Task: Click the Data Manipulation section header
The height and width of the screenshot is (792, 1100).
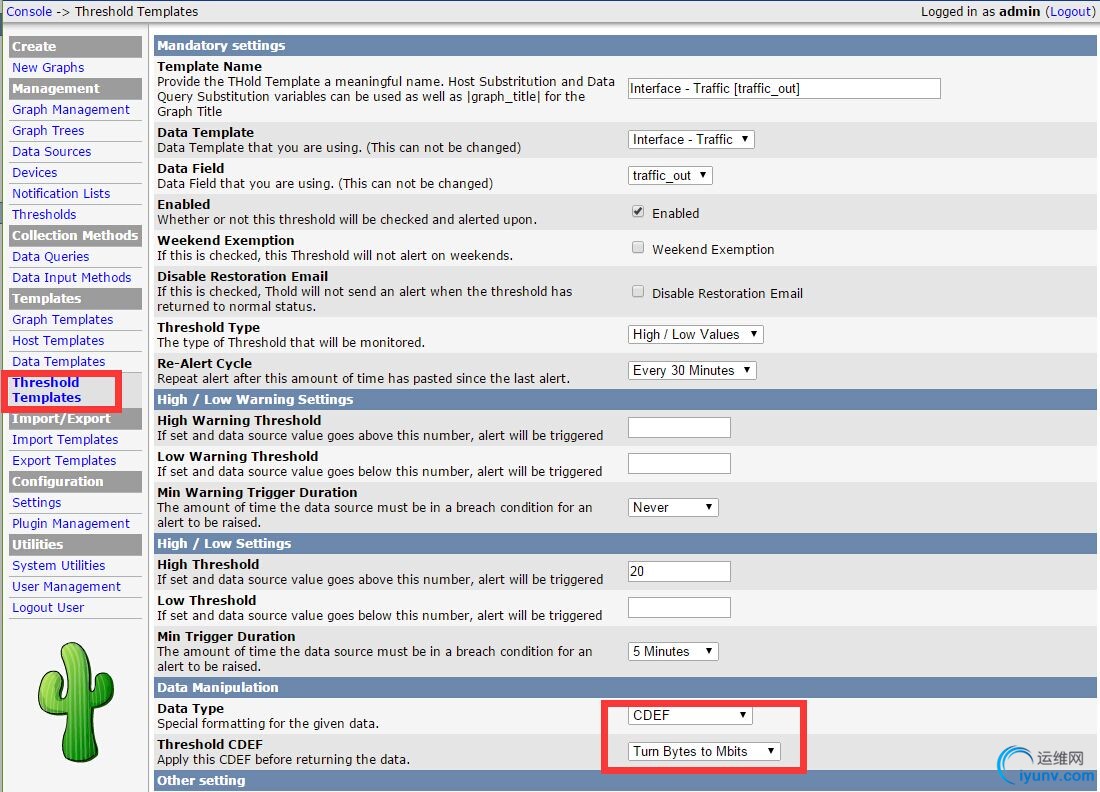Action: point(625,688)
